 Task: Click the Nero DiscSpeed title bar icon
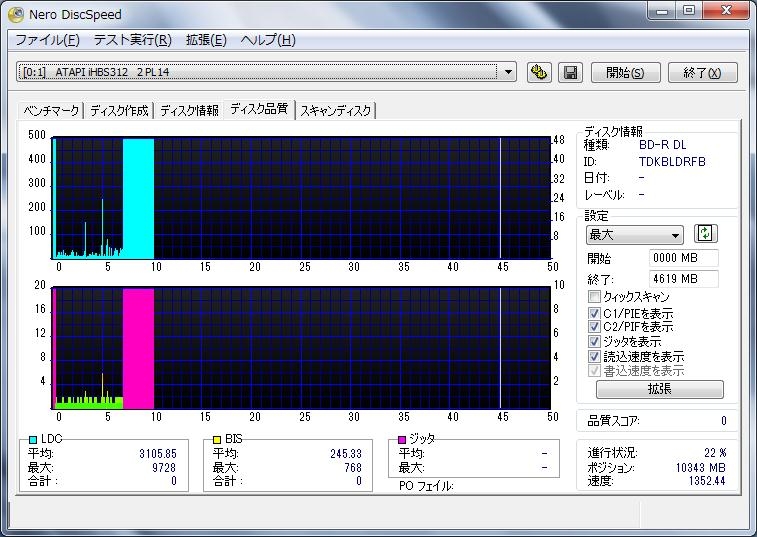tap(15, 14)
